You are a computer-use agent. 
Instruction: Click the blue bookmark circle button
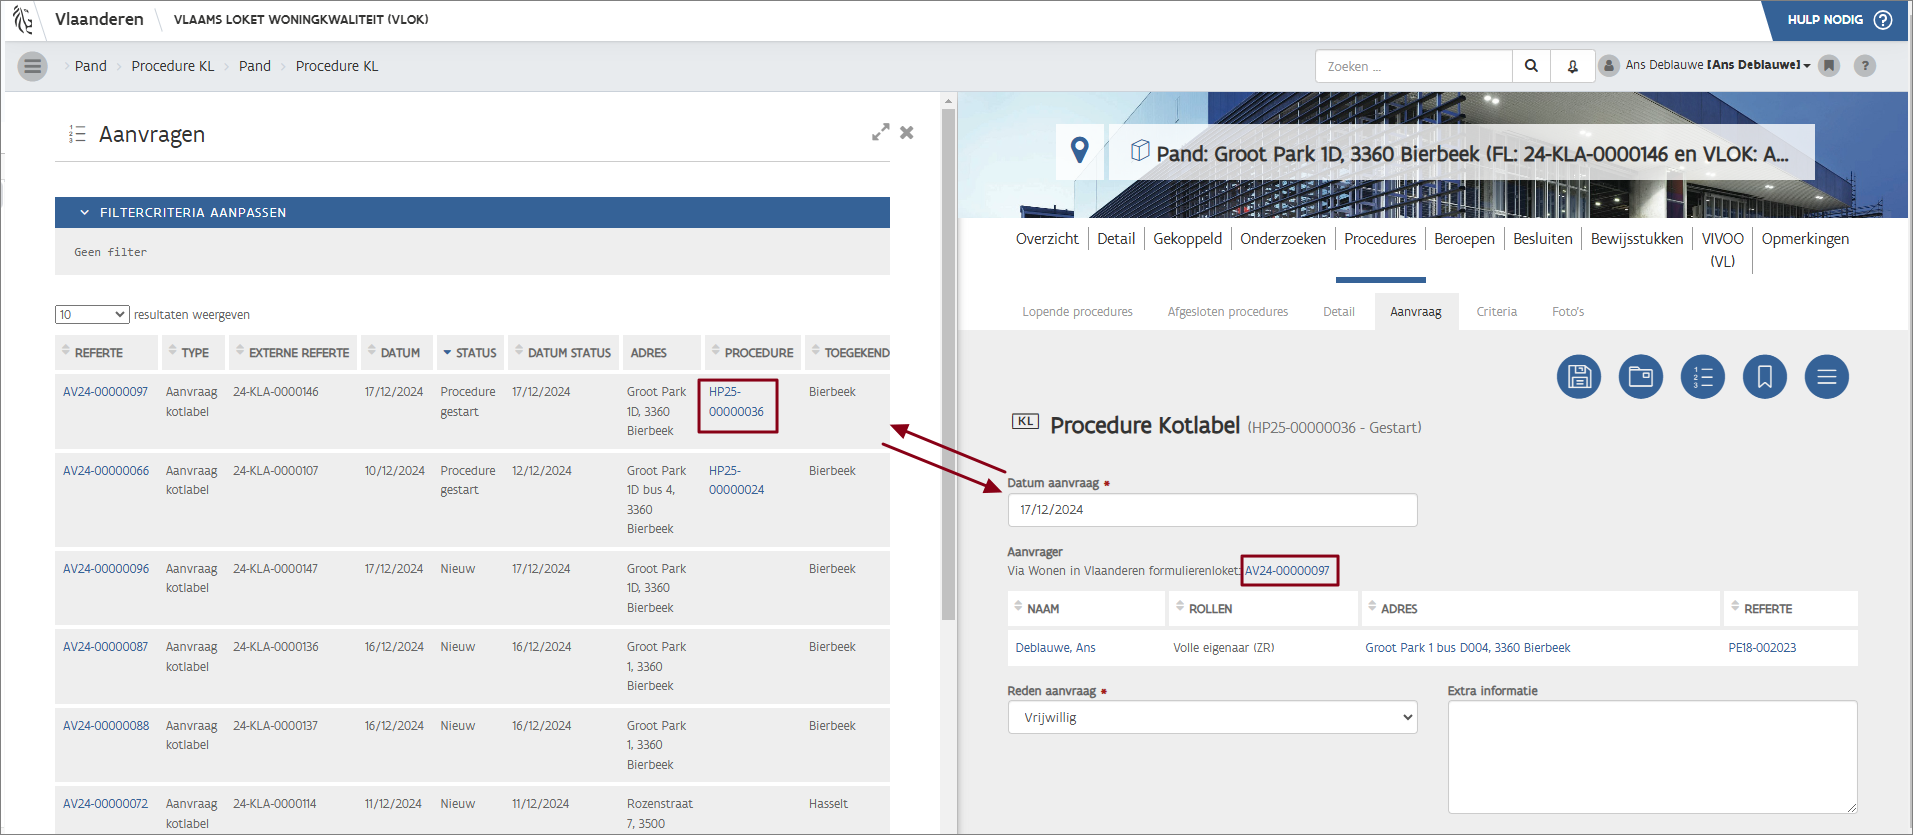pos(1764,377)
